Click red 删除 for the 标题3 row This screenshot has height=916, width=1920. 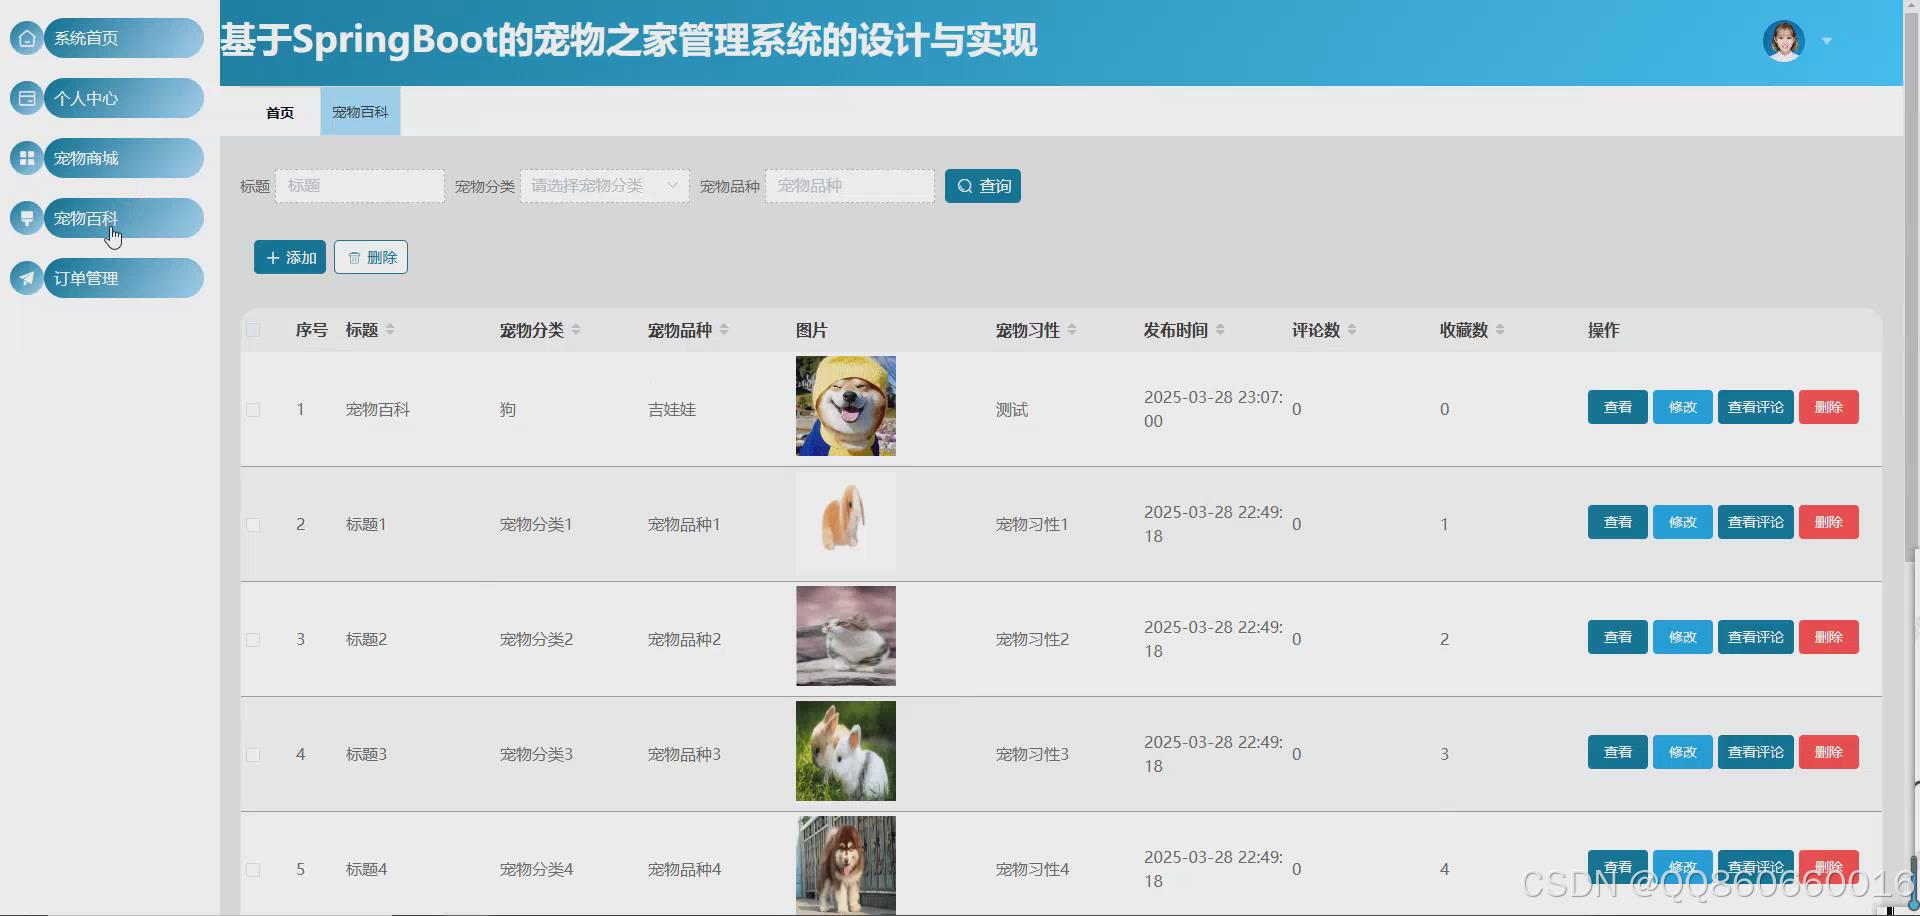click(1829, 752)
